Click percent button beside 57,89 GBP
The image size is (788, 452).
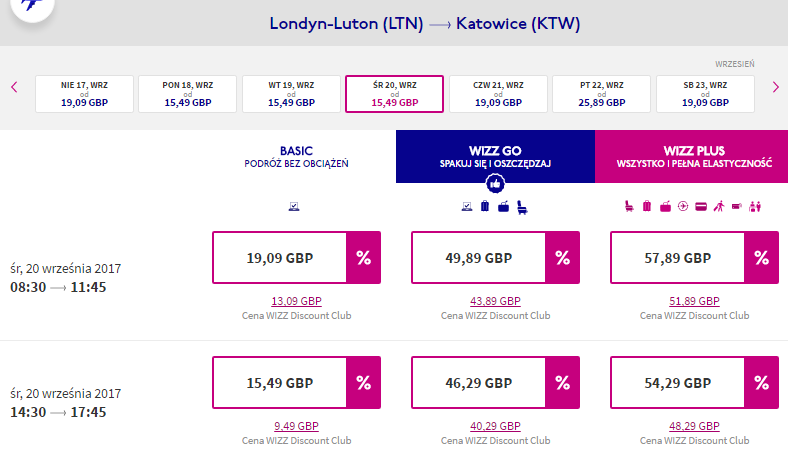[761, 257]
